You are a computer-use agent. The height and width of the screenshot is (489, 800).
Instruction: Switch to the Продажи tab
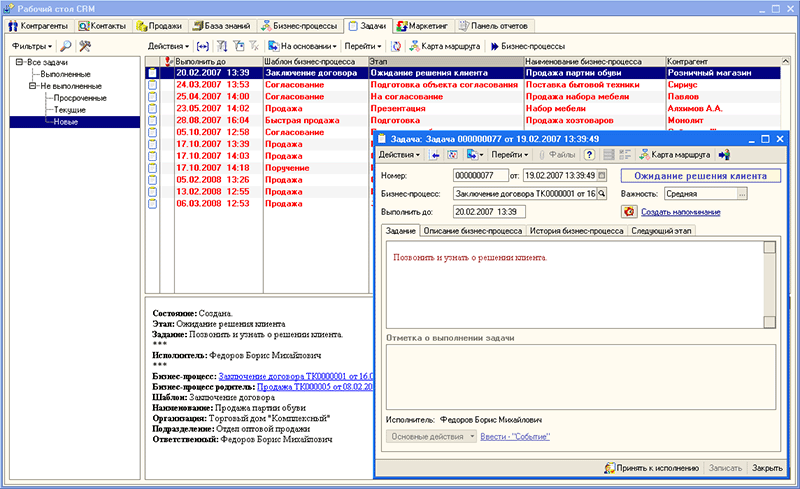coord(159,26)
